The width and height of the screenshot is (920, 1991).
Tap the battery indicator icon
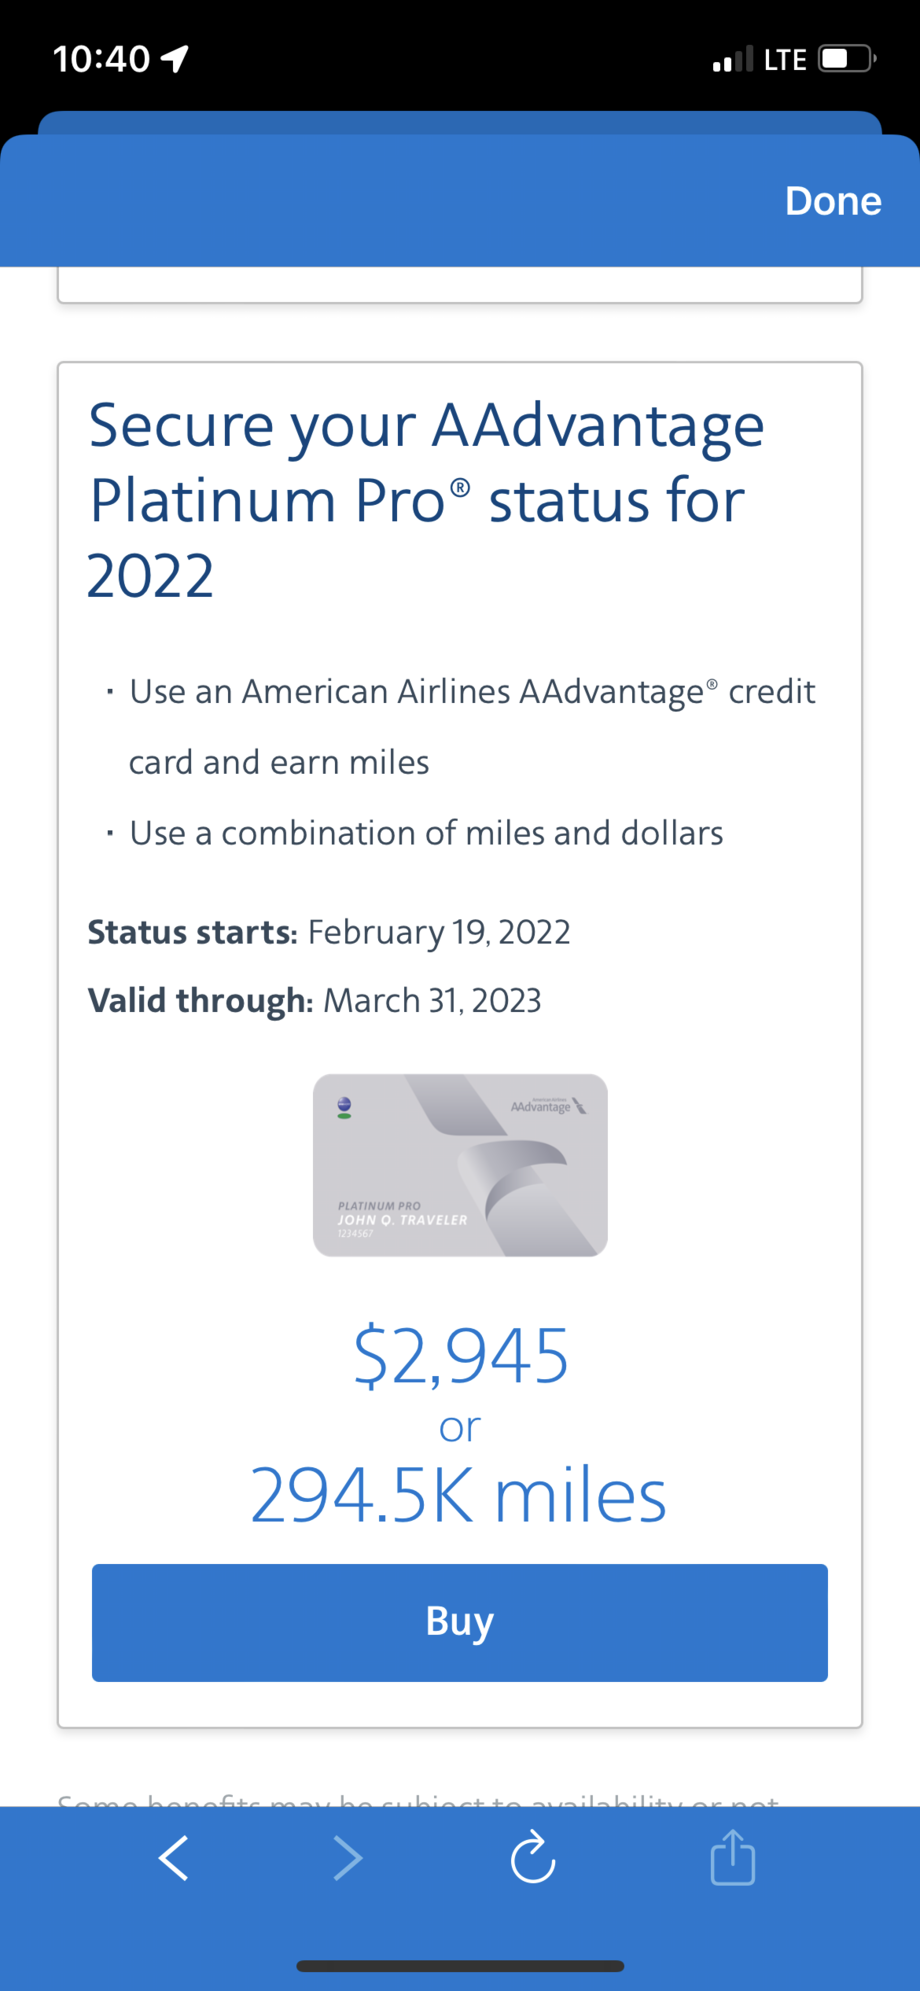coord(847,59)
